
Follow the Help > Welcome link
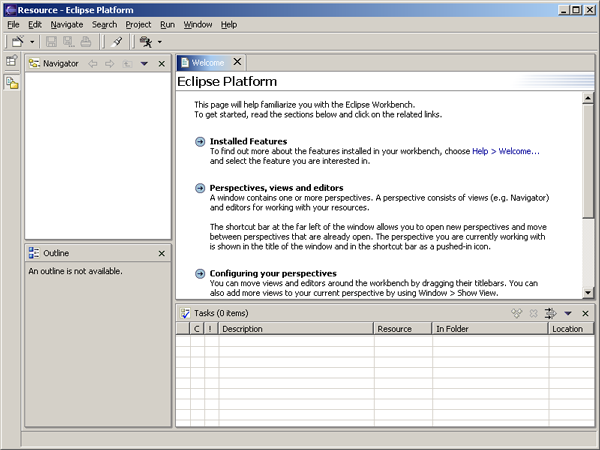(x=506, y=151)
